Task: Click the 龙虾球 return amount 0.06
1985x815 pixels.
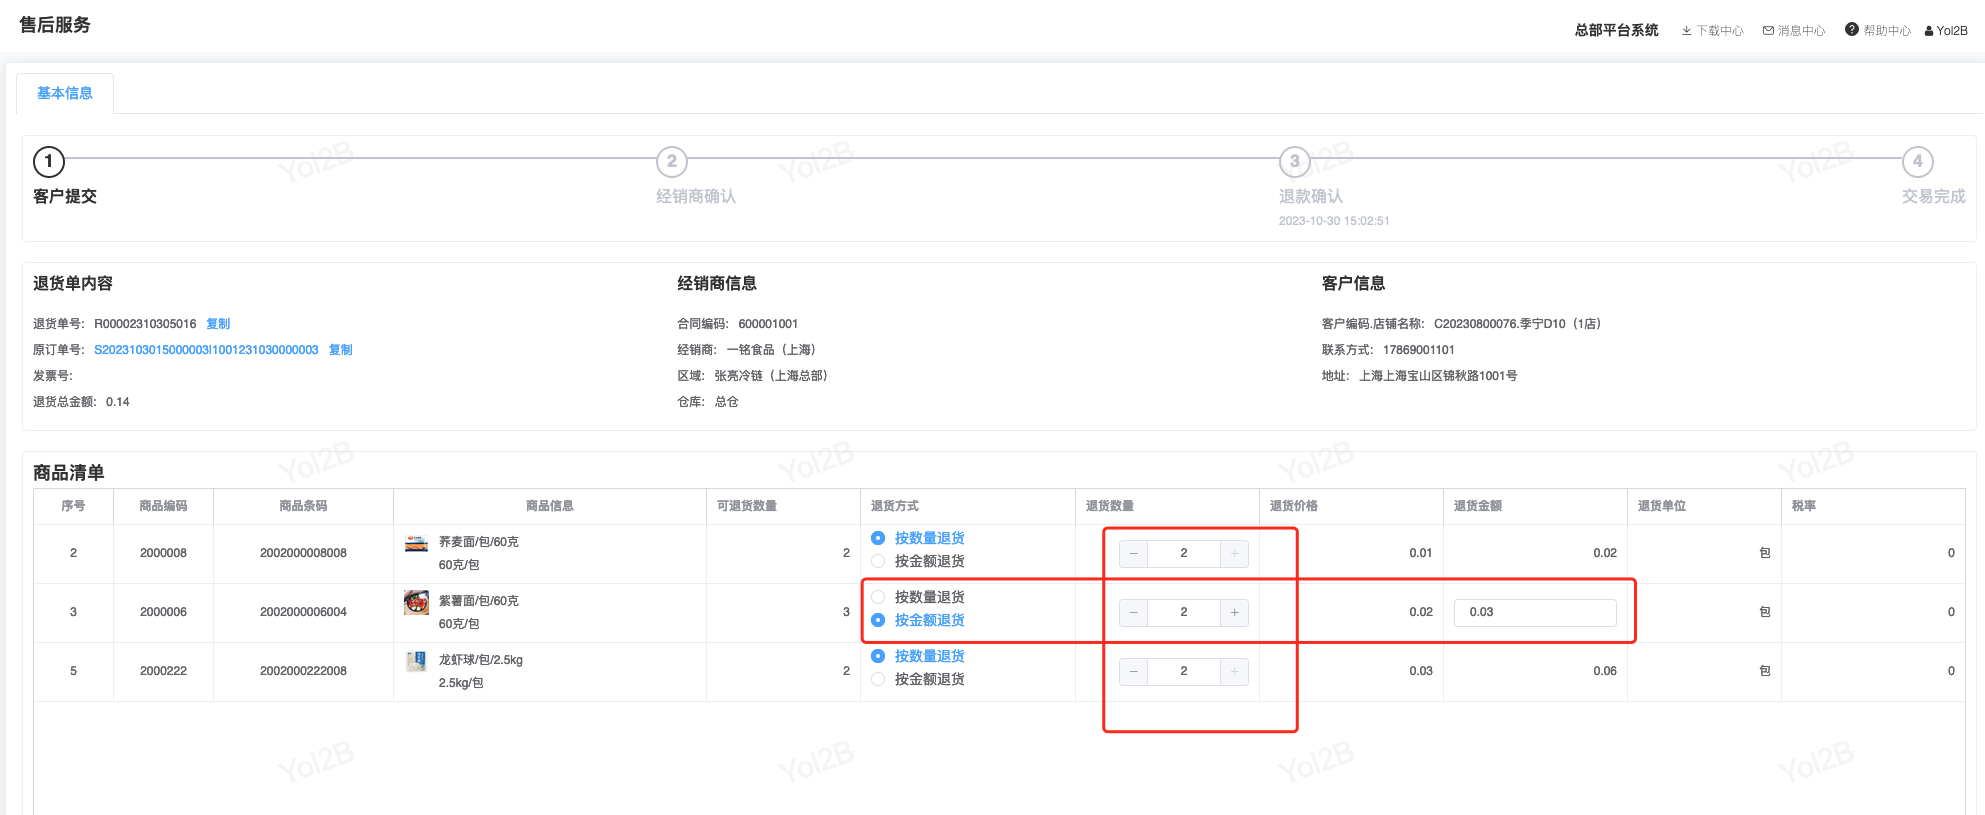Action: [x=1605, y=671]
